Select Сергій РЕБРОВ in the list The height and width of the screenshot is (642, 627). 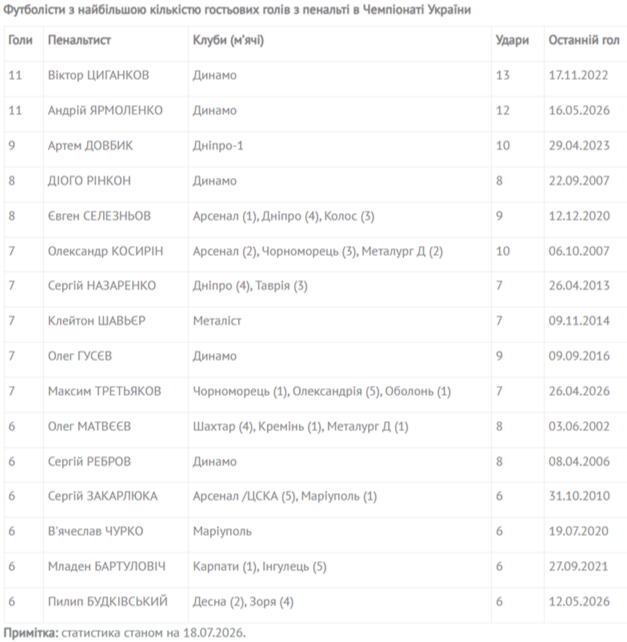point(89,461)
